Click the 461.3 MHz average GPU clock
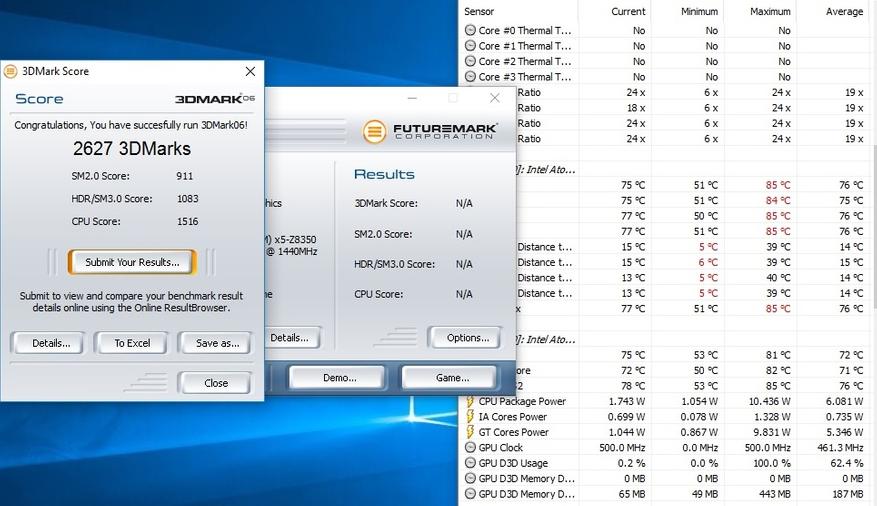 pyautogui.click(x=840, y=447)
